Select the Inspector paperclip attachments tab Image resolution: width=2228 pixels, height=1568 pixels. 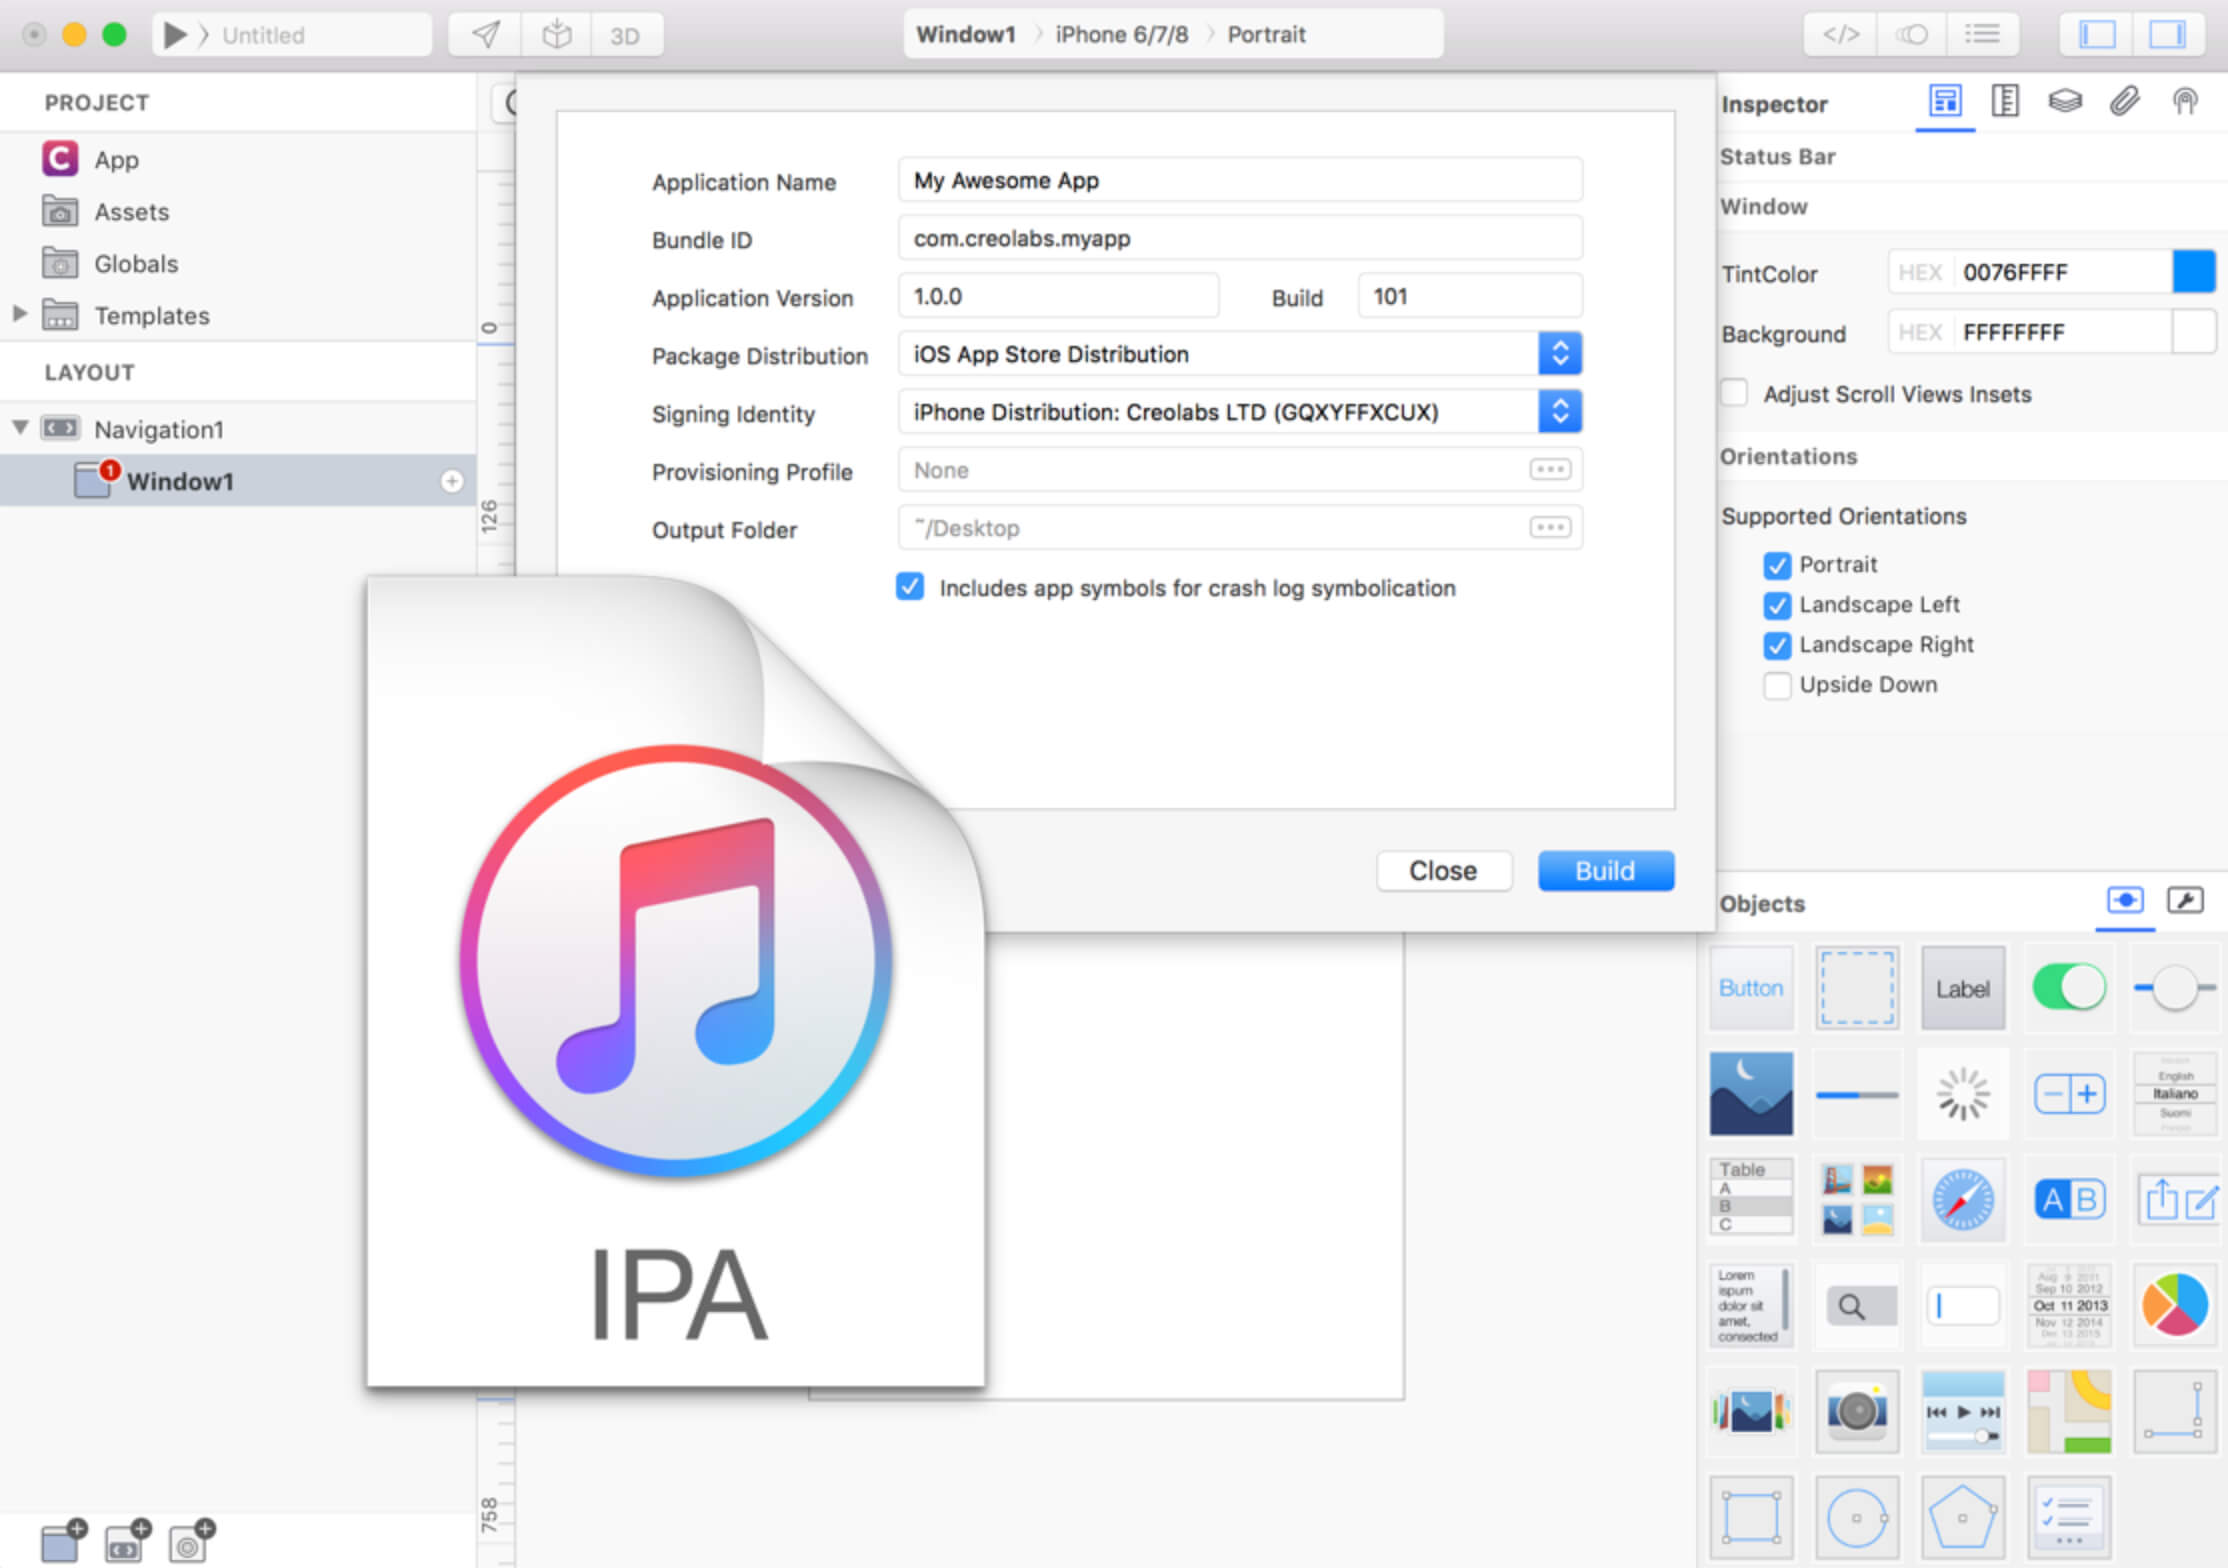pyautogui.click(x=2125, y=101)
